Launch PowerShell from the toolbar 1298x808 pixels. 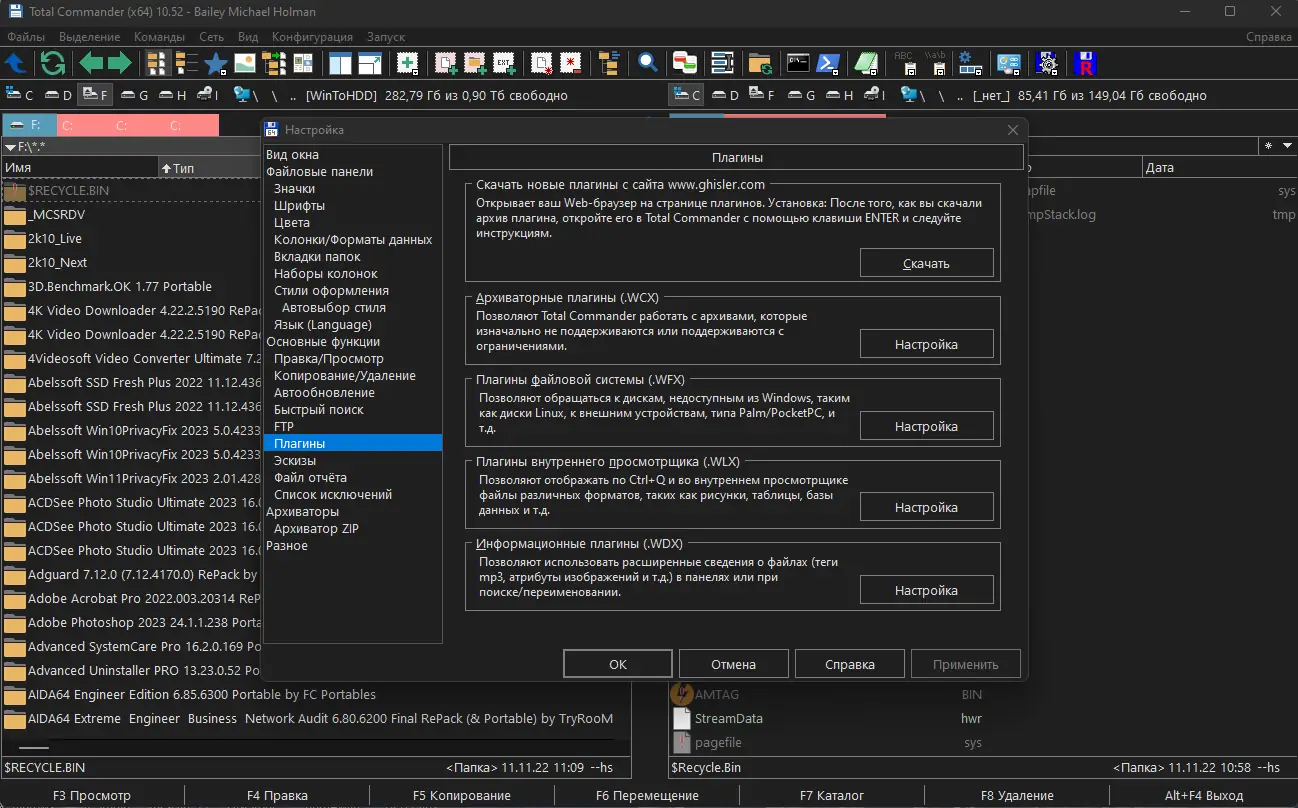tap(828, 63)
